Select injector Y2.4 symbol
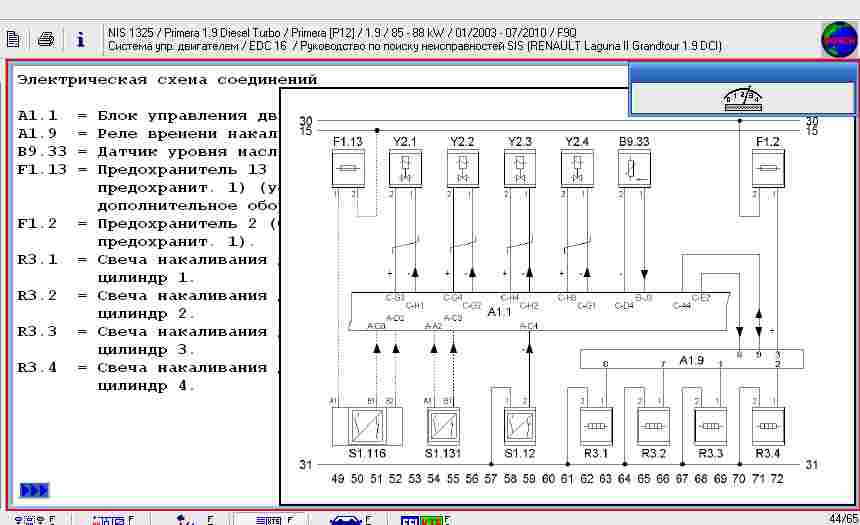Viewport: 860px width, 525px height. [577, 169]
